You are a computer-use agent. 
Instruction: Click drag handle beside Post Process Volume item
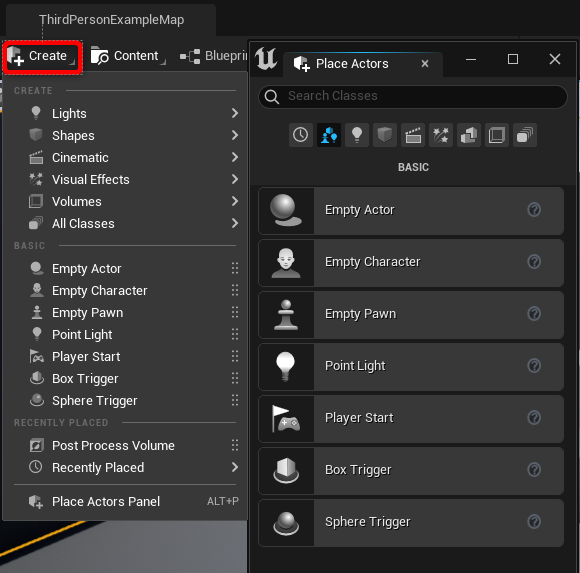point(235,445)
